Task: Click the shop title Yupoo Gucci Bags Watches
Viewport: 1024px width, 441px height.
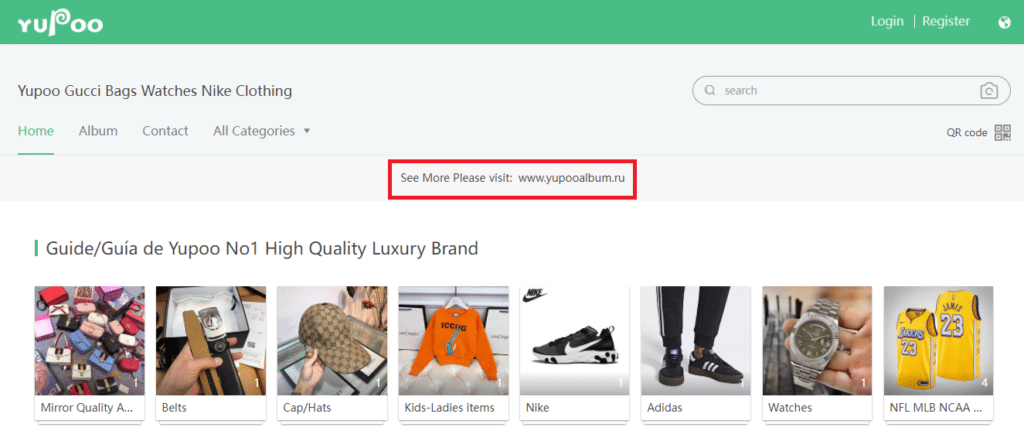Action: pyautogui.click(x=155, y=91)
